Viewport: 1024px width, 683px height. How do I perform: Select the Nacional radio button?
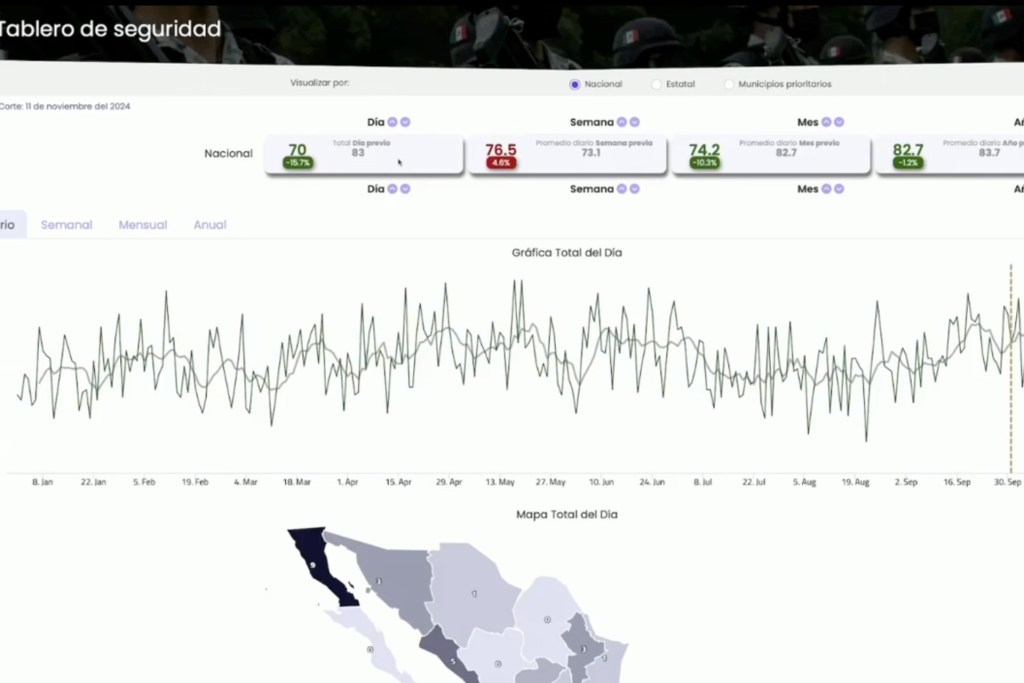pyautogui.click(x=575, y=84)
